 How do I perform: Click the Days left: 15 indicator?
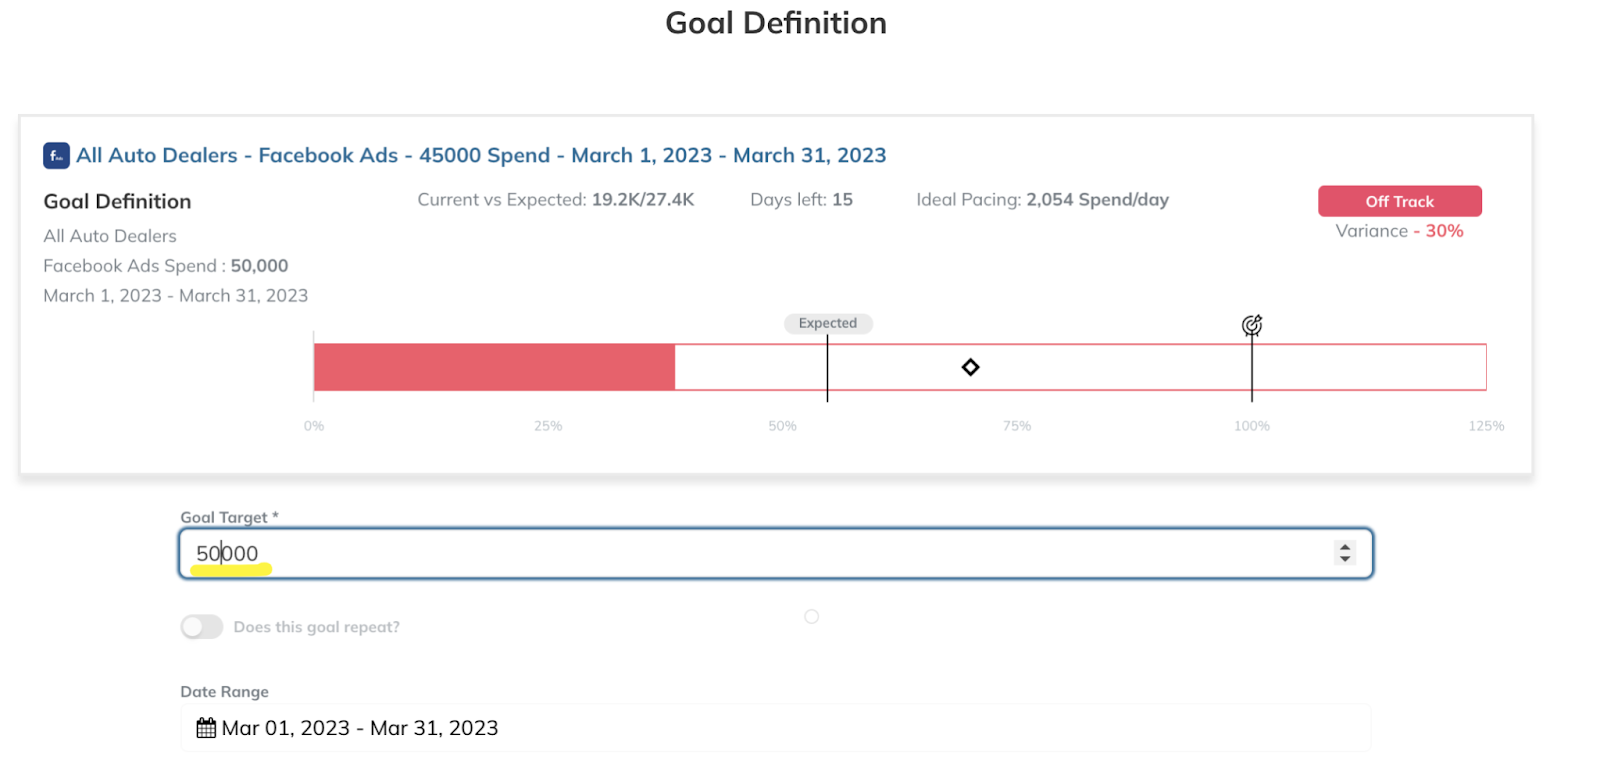coord(801,200)
